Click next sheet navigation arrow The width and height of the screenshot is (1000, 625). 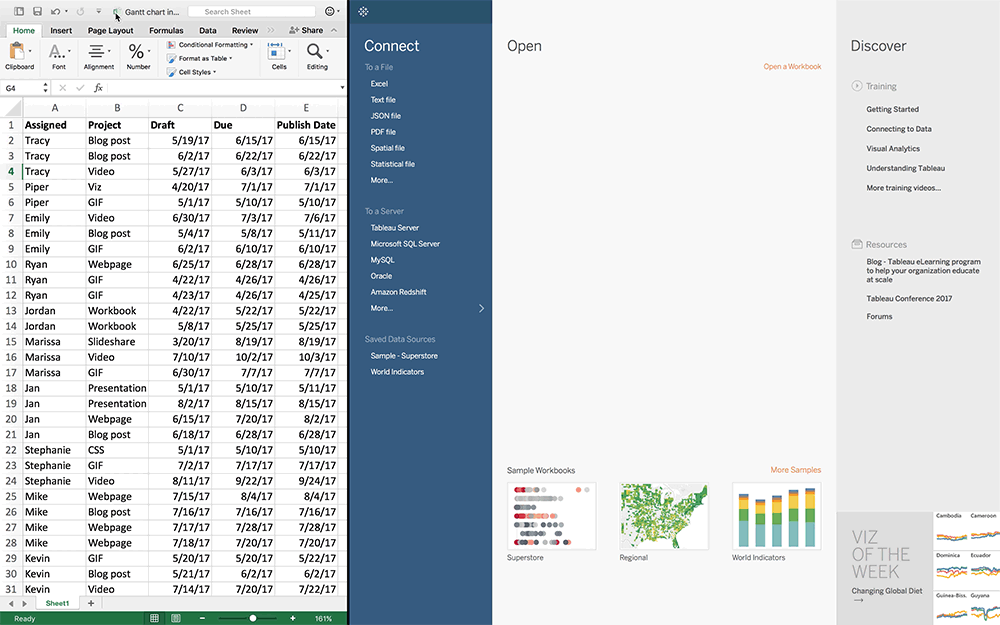pyautogui.click(x=24, y=603)
